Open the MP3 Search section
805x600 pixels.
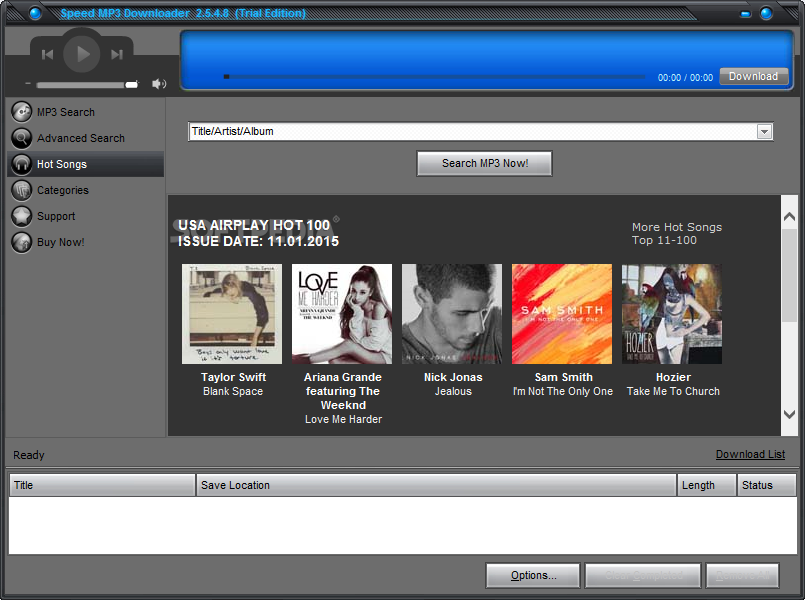pos(66,112)
